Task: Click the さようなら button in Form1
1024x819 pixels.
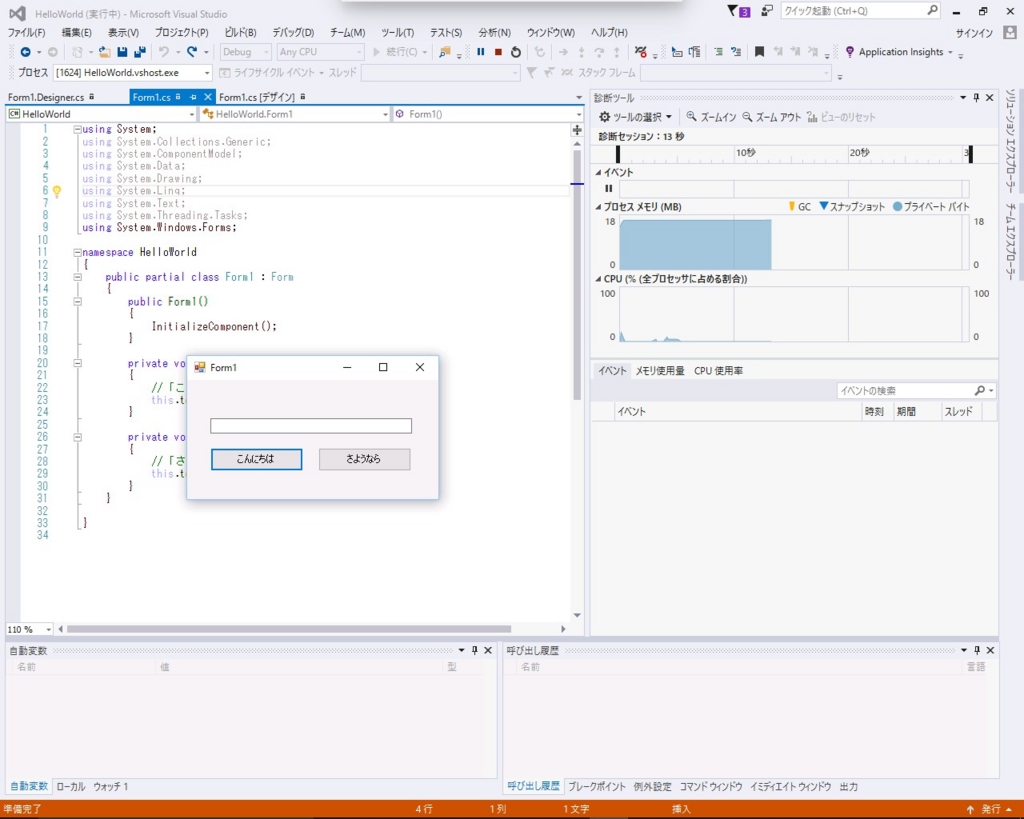Action: tap(364, 459)
